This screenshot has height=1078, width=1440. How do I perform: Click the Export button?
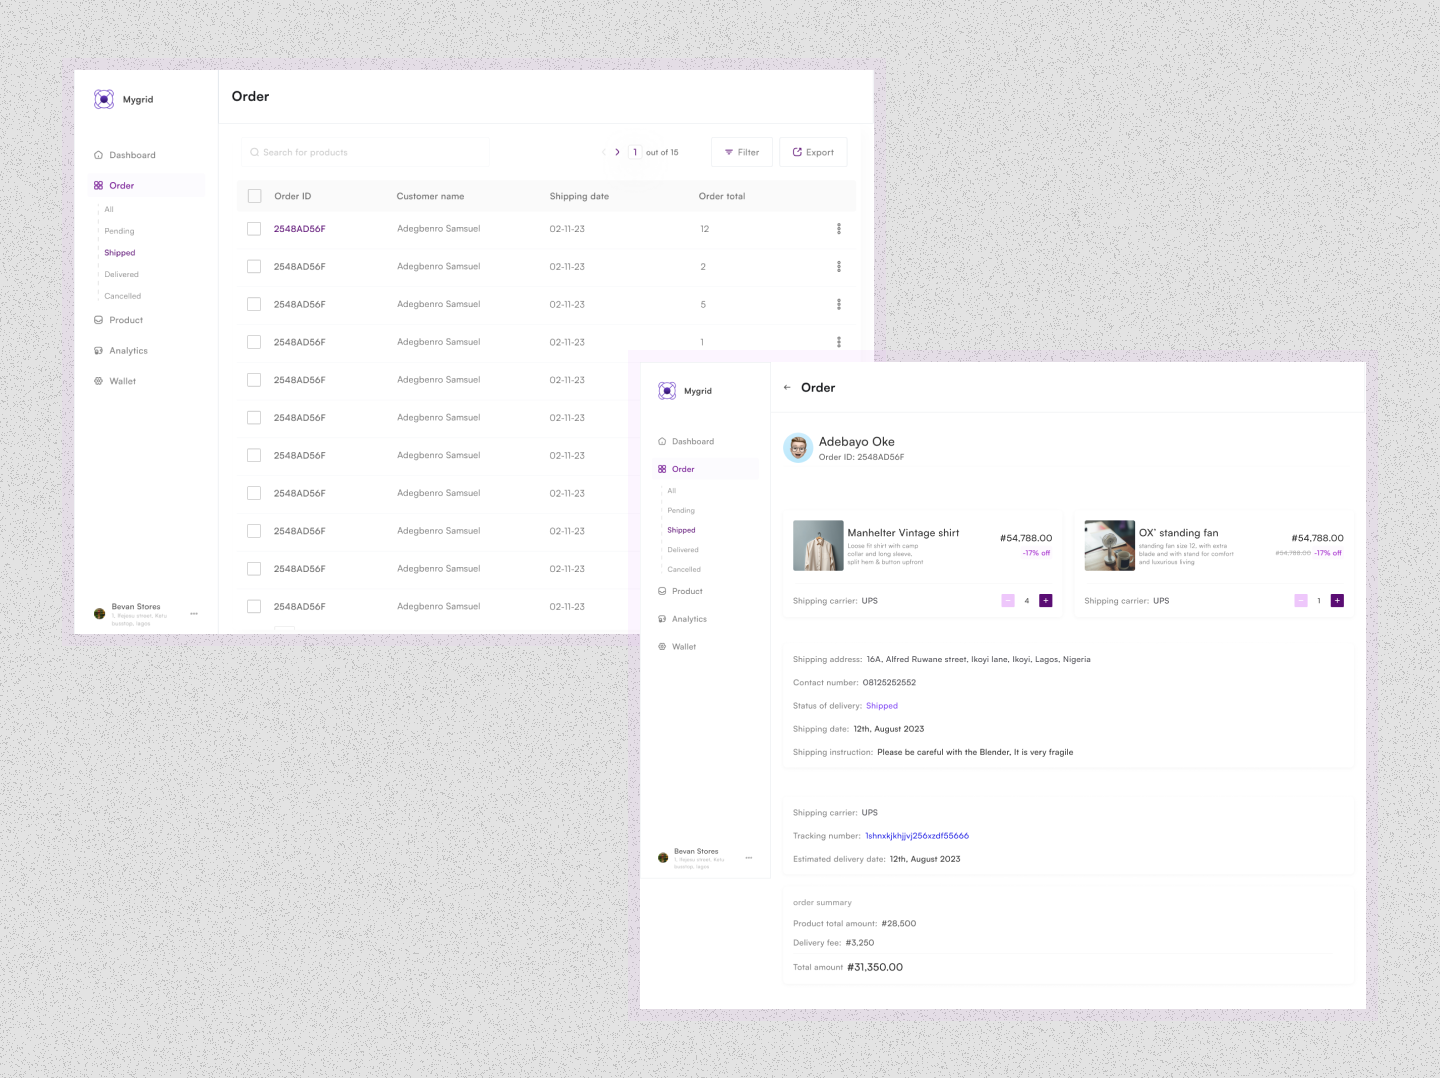click(813, 152)
